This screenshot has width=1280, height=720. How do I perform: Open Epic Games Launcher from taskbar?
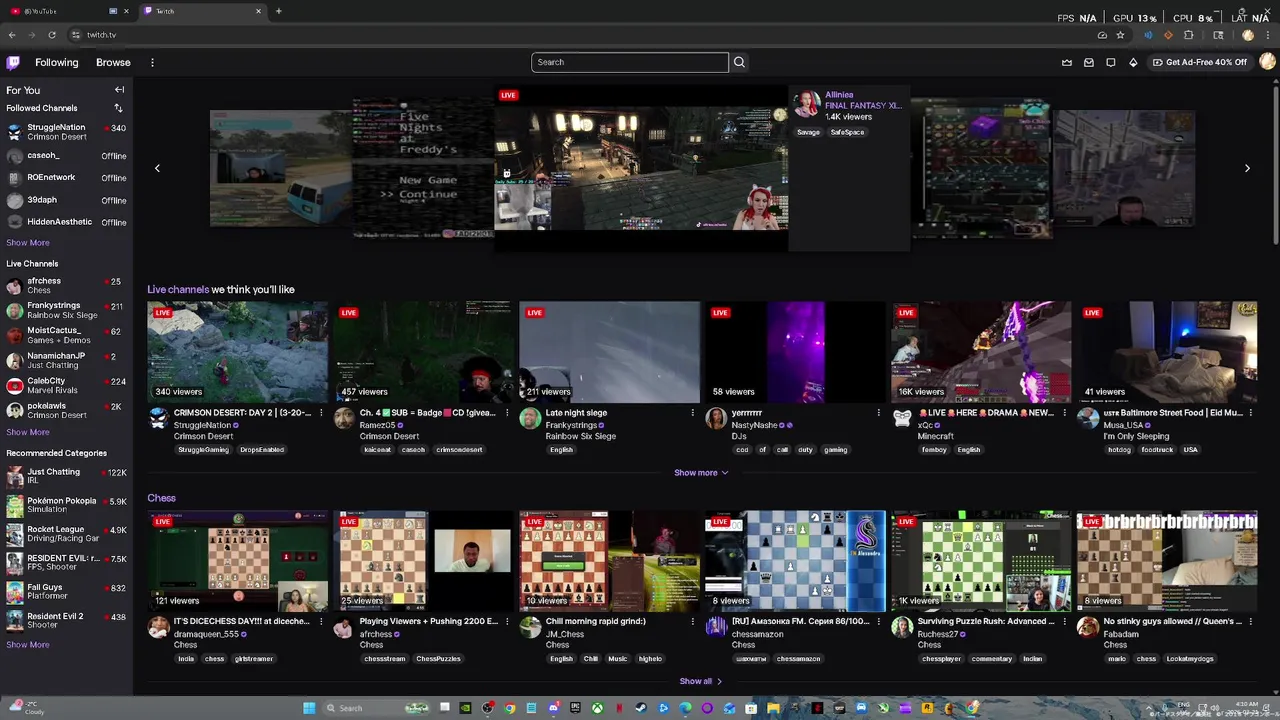coord(575,708)
